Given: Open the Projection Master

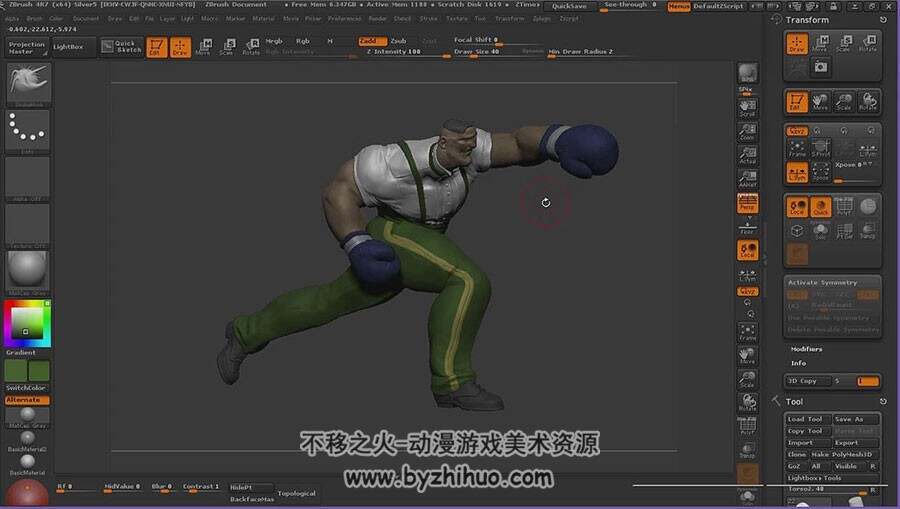Looking at the screenshot, I should pos(26,48).
